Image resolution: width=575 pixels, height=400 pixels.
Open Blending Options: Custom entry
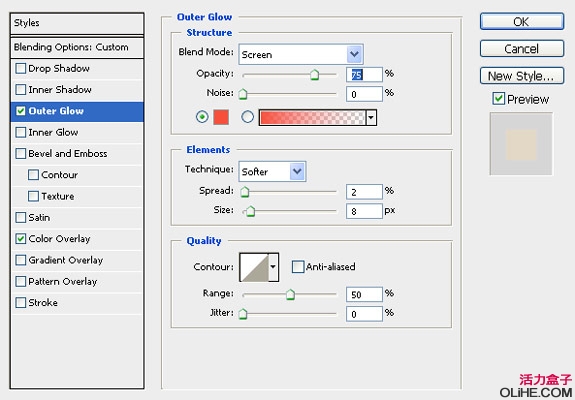click(77, 47)
